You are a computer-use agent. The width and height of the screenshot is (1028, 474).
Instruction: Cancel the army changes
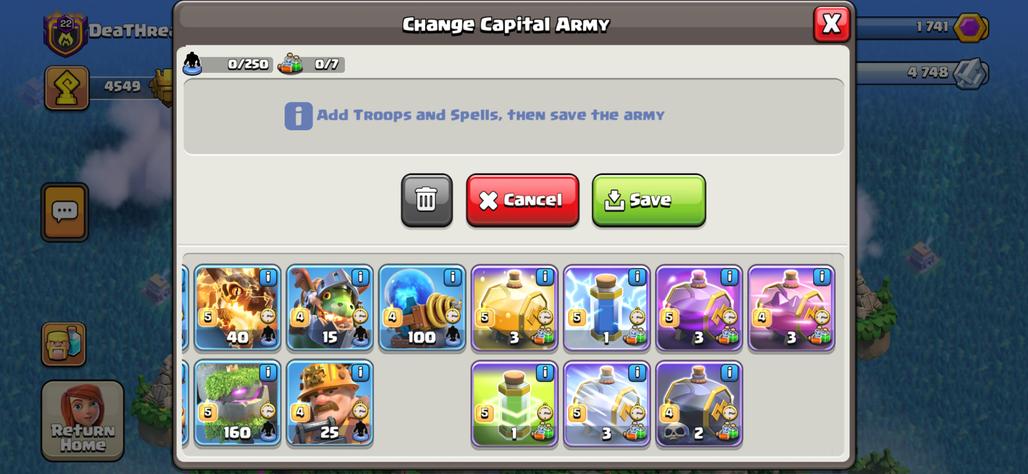pyautogui.click(x=523, y=200)
